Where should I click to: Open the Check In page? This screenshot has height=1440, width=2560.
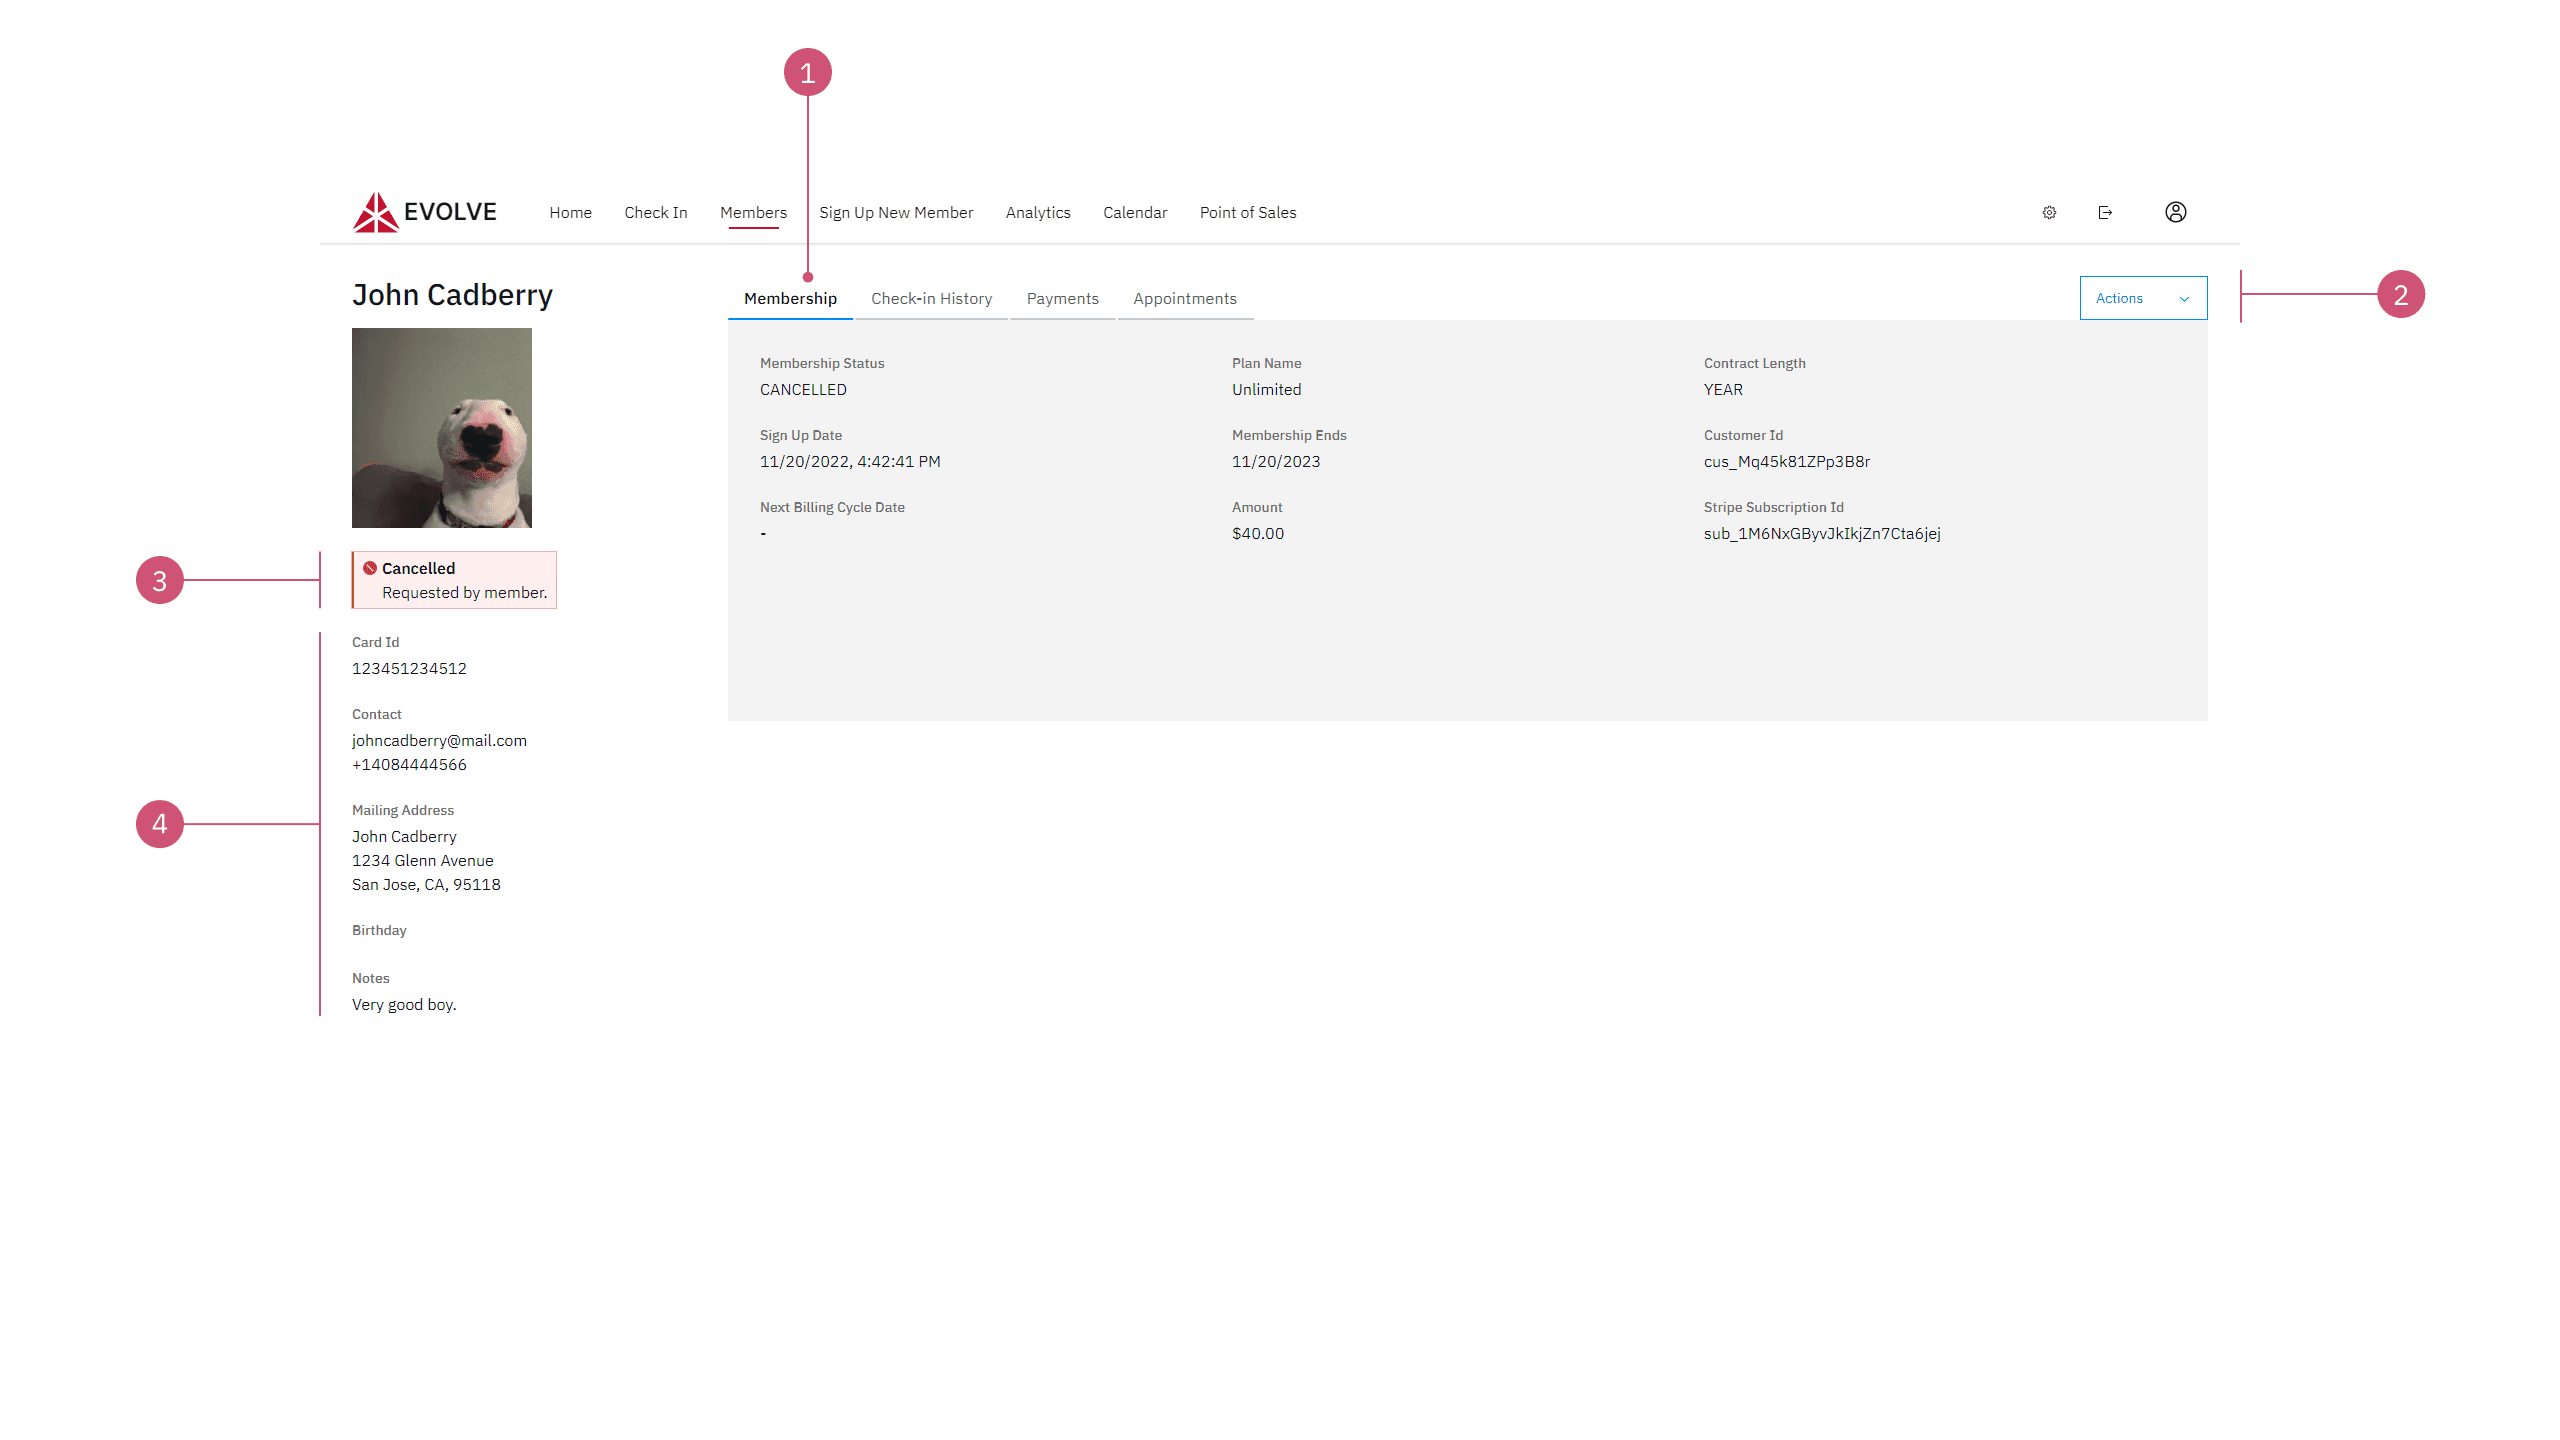pyautogui.click(x=656, y=212)
